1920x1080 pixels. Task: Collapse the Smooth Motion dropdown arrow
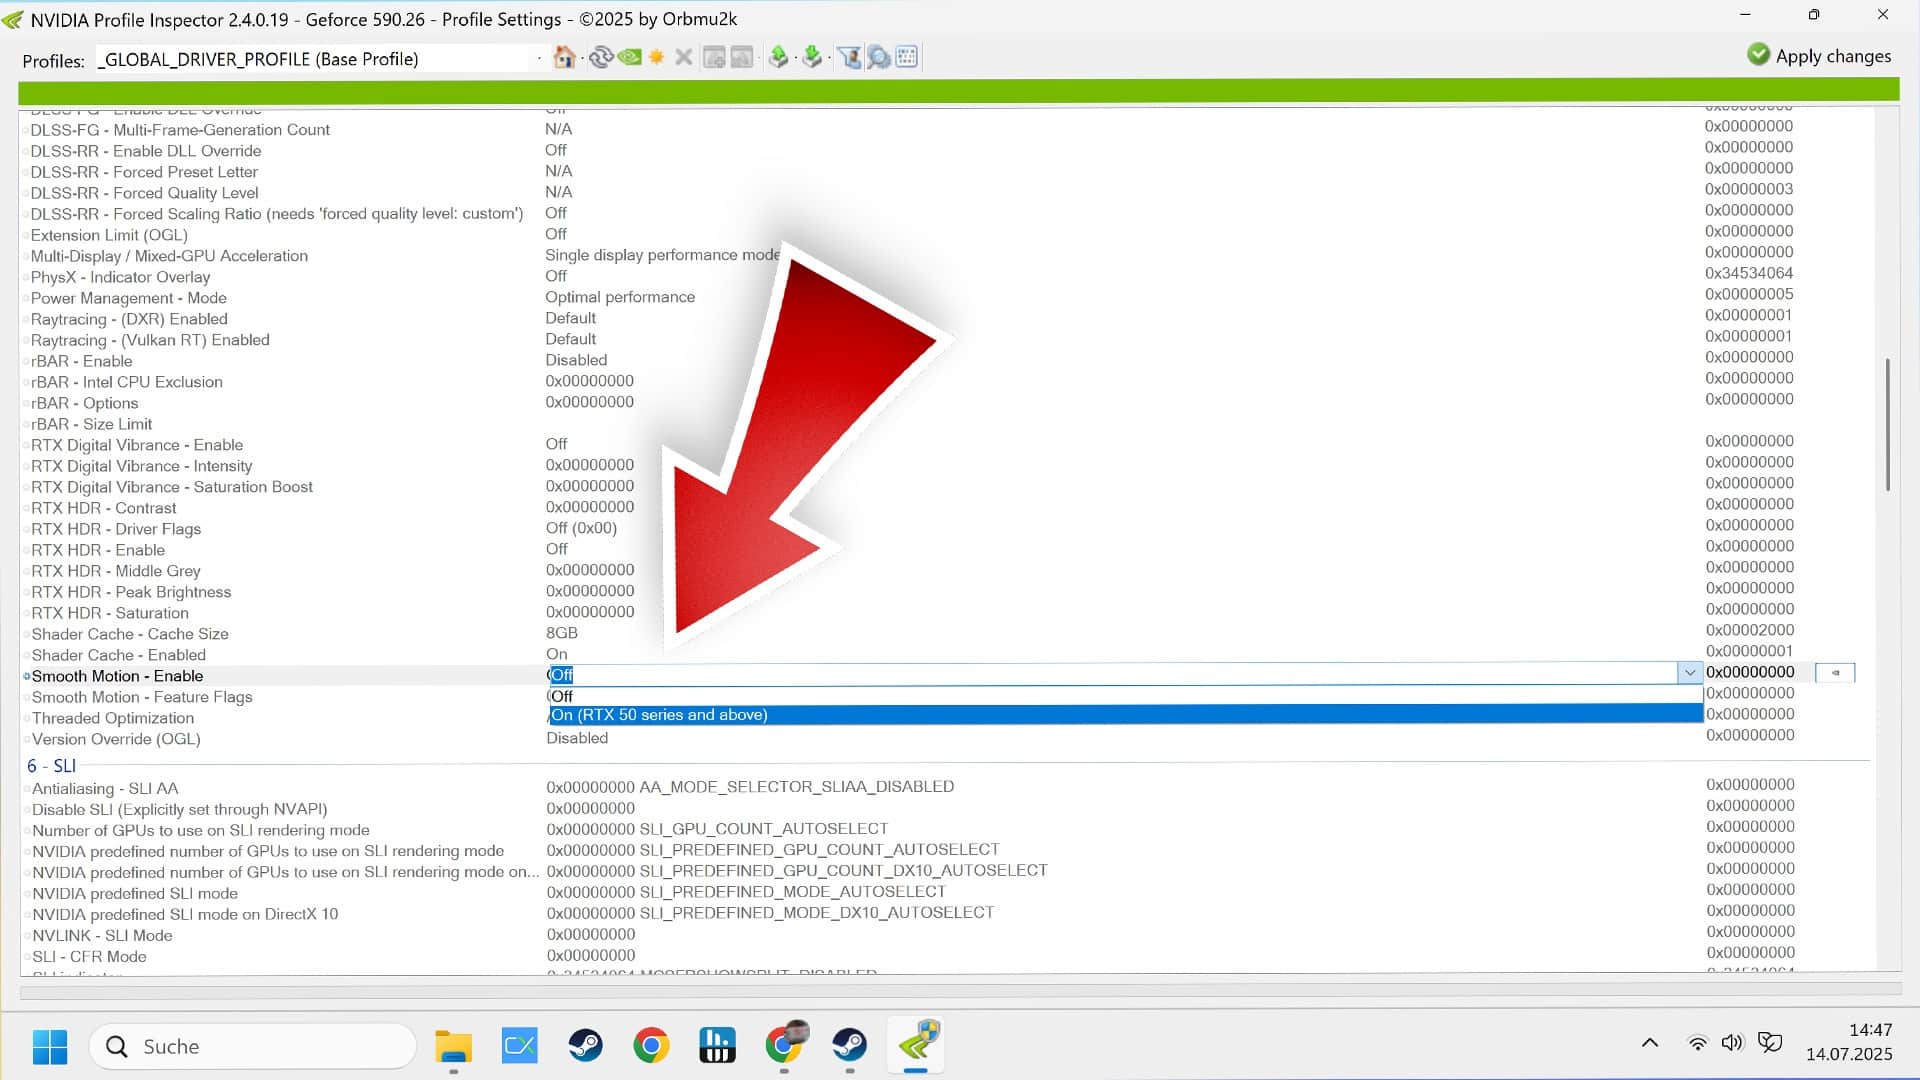click(1690, 673)
